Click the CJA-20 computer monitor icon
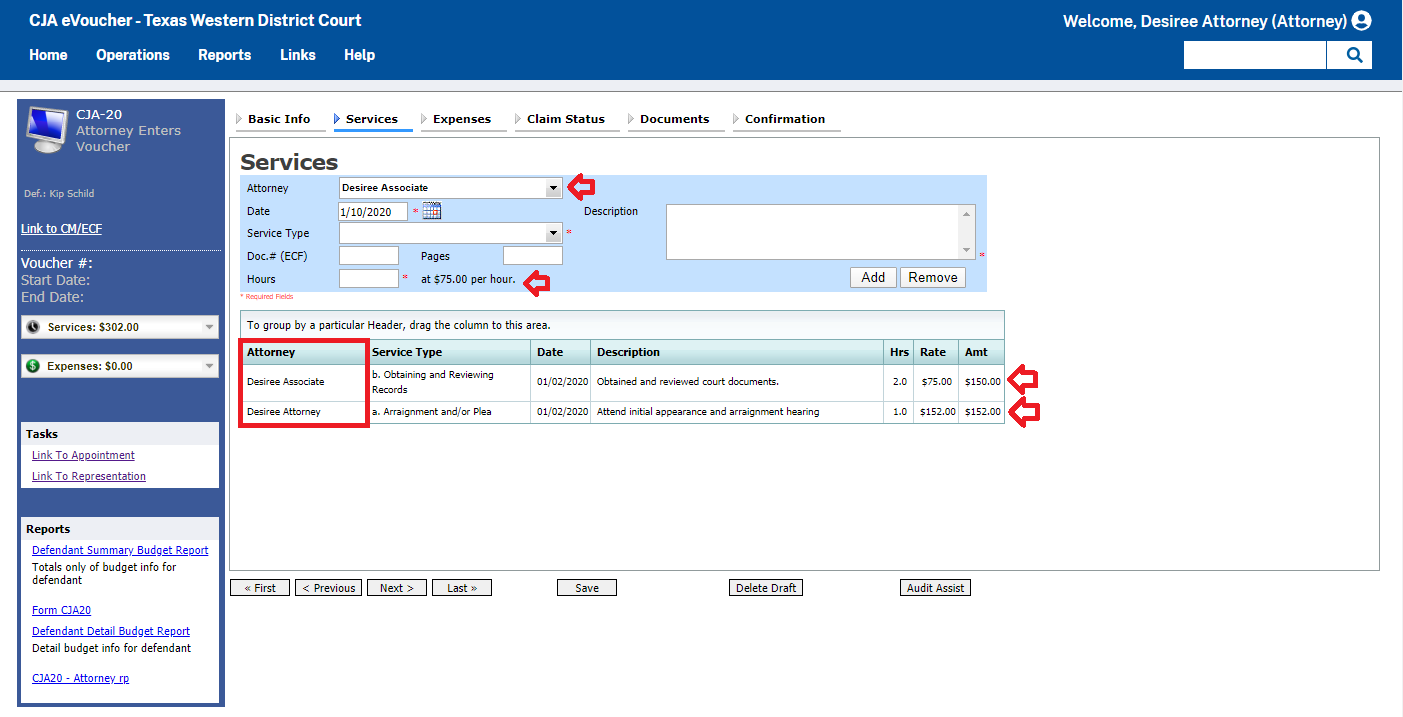Screen dimensions: 1403x717 coord(47,129)
